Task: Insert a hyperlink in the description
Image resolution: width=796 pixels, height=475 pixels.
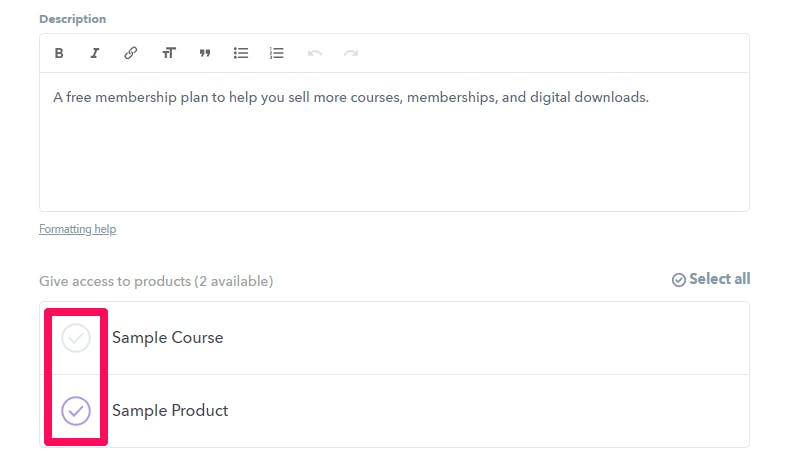Action: (130, 53)
